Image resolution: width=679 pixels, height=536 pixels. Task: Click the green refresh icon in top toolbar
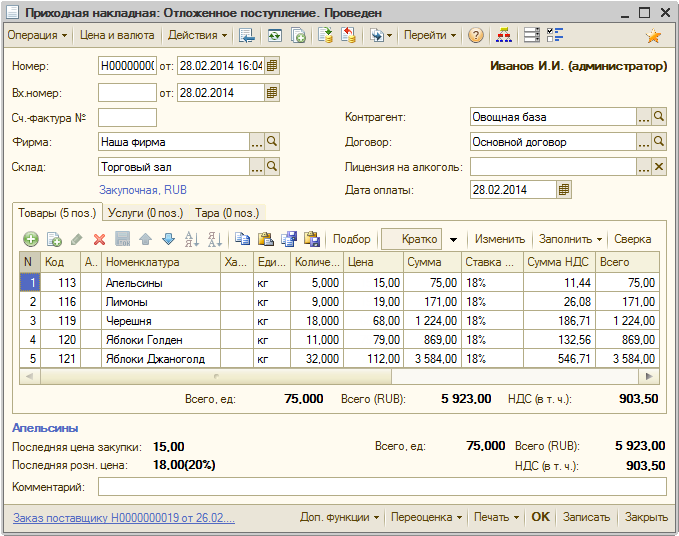pos(275,35)
